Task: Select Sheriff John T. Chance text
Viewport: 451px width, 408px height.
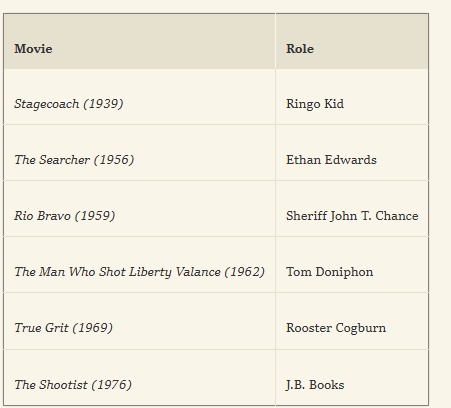Action: coord(352,216)
